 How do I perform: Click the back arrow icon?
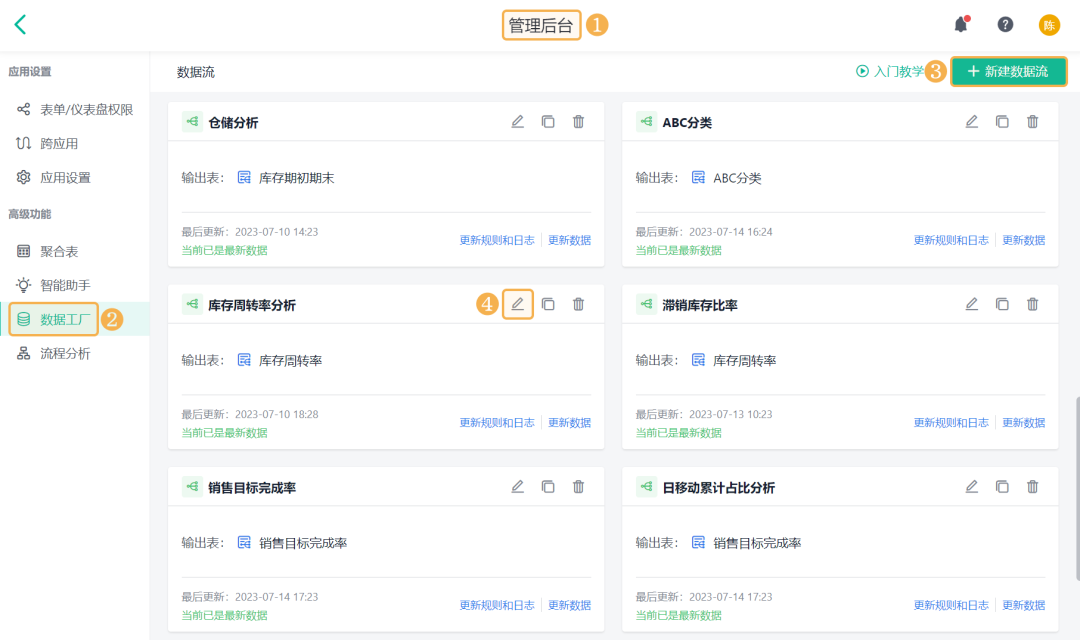[20, 25]
